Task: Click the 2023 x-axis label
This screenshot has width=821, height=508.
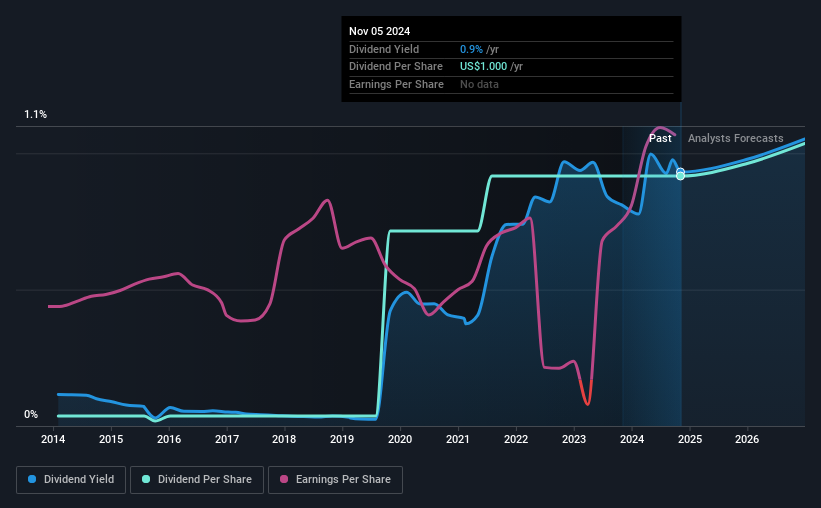Action: click(x=574, y=439)
